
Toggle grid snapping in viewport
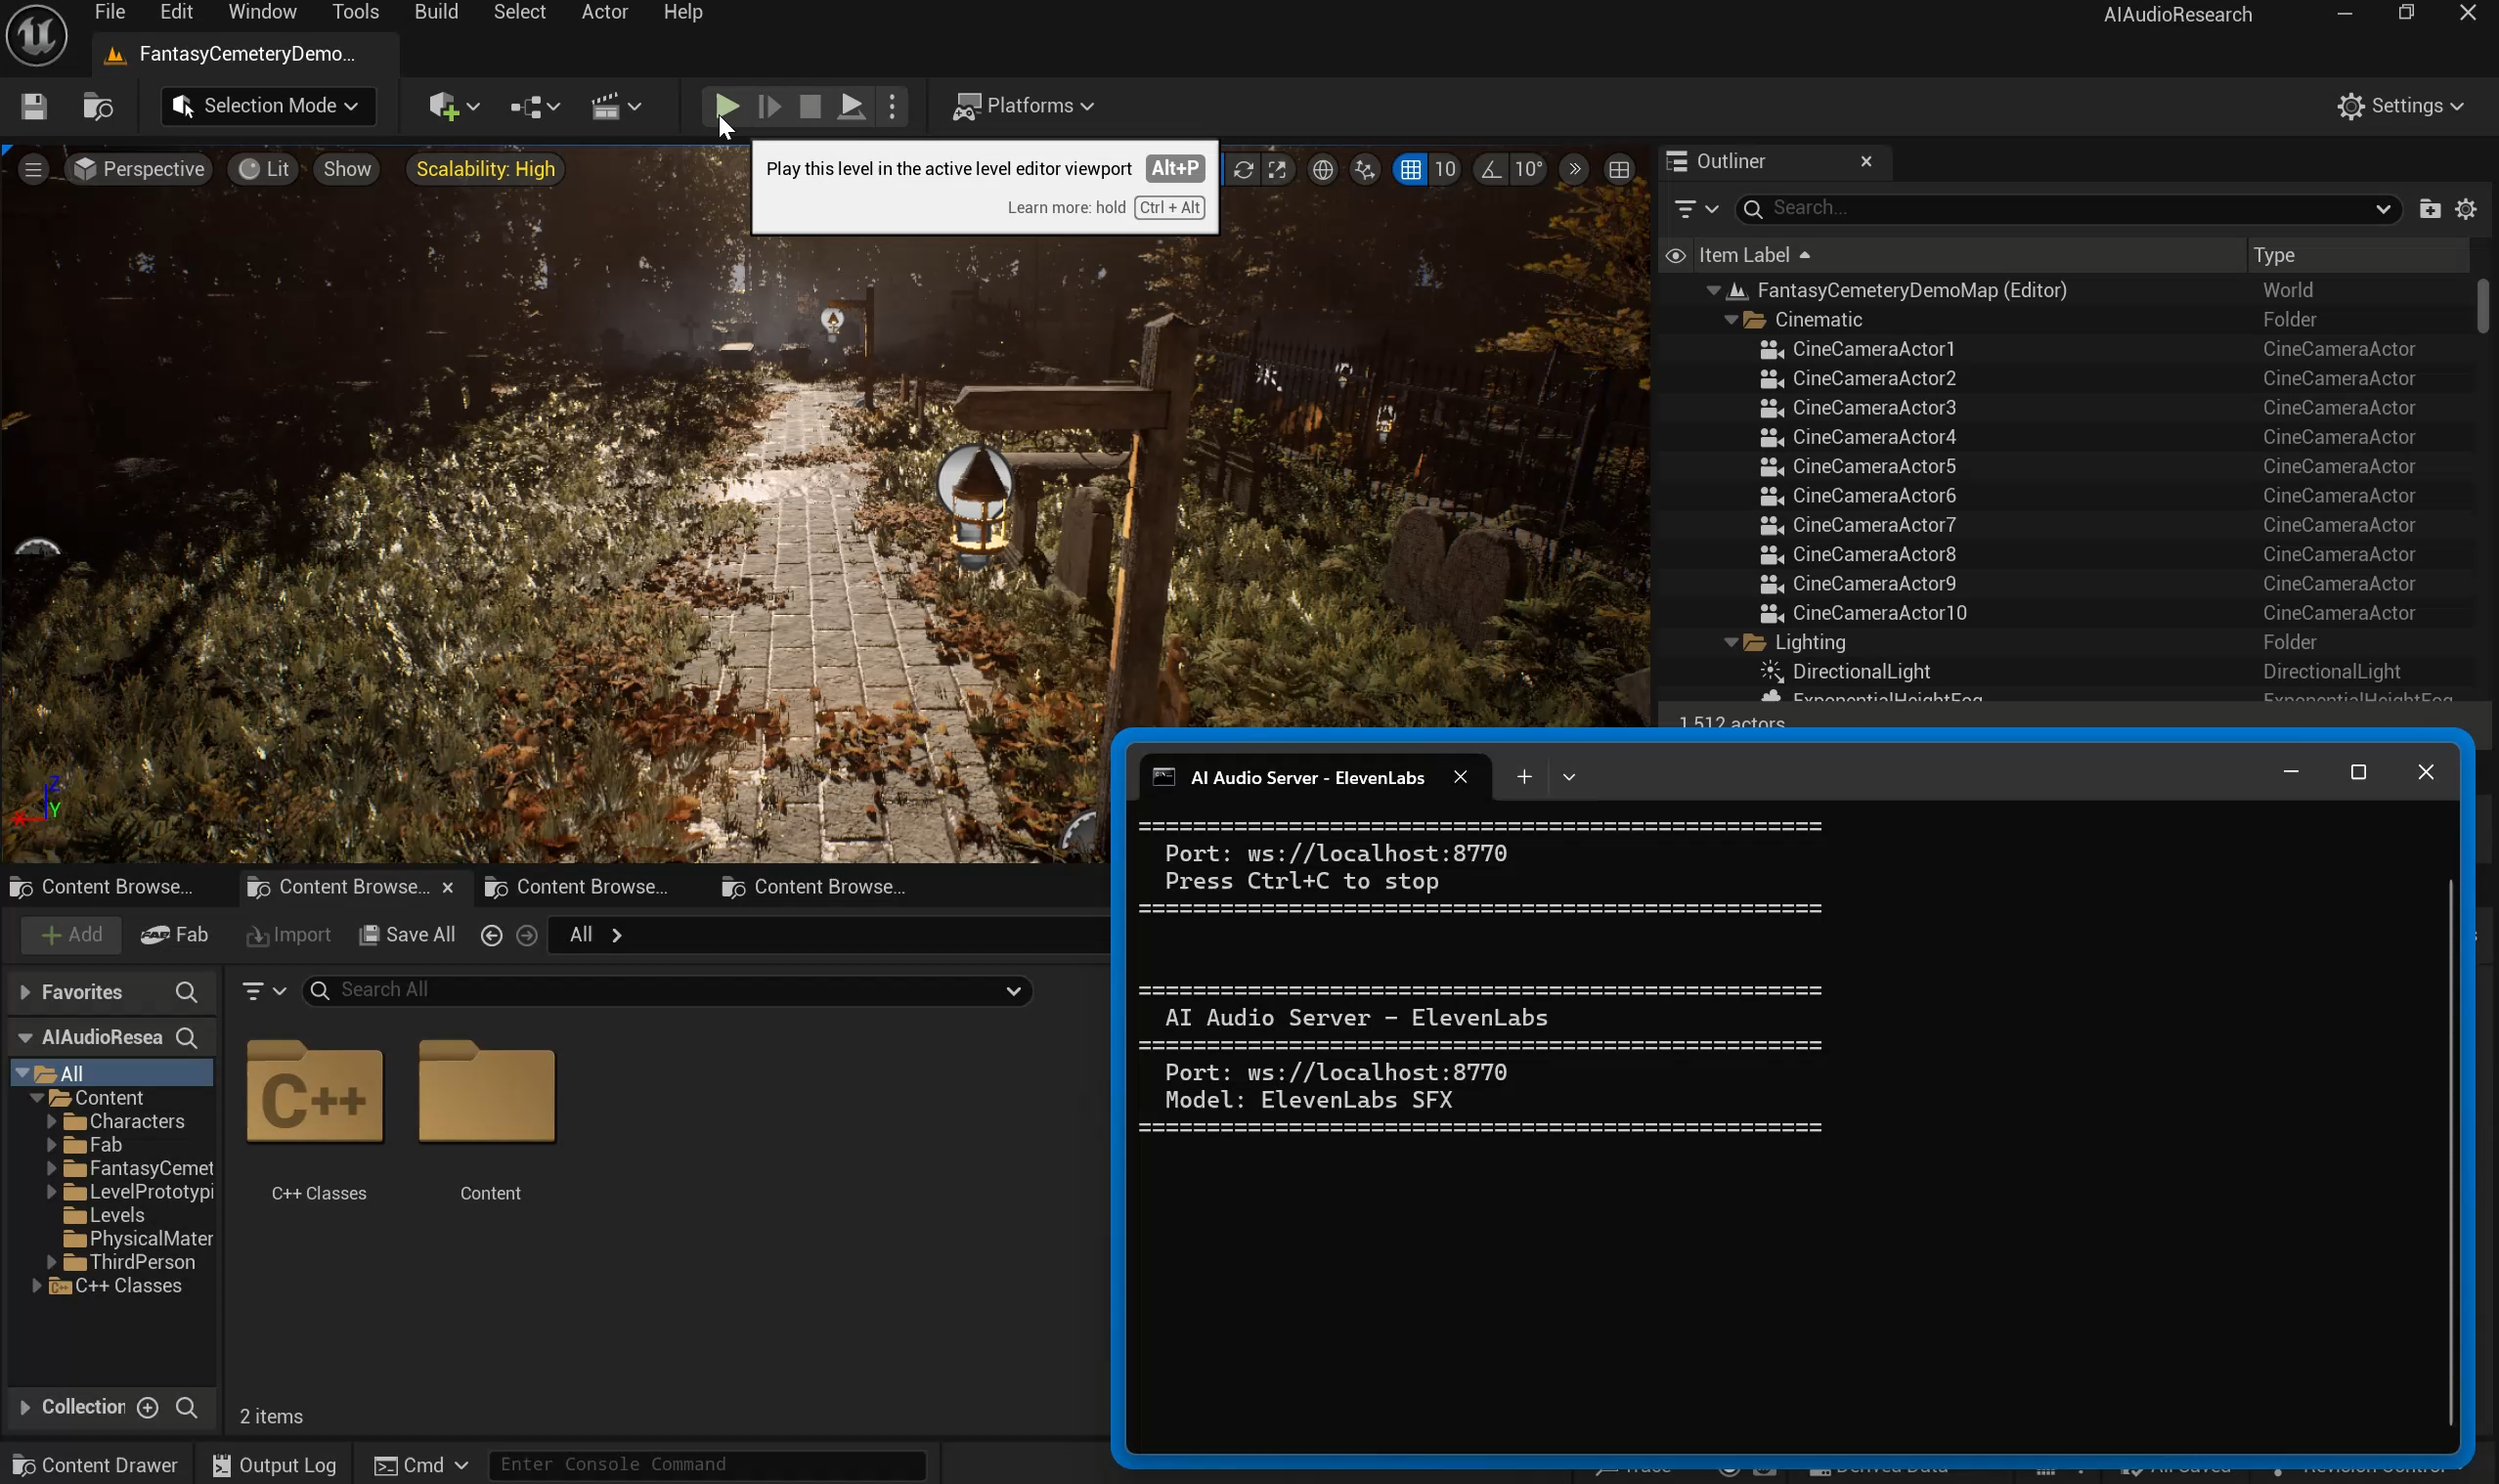(x=1410, y=170)
